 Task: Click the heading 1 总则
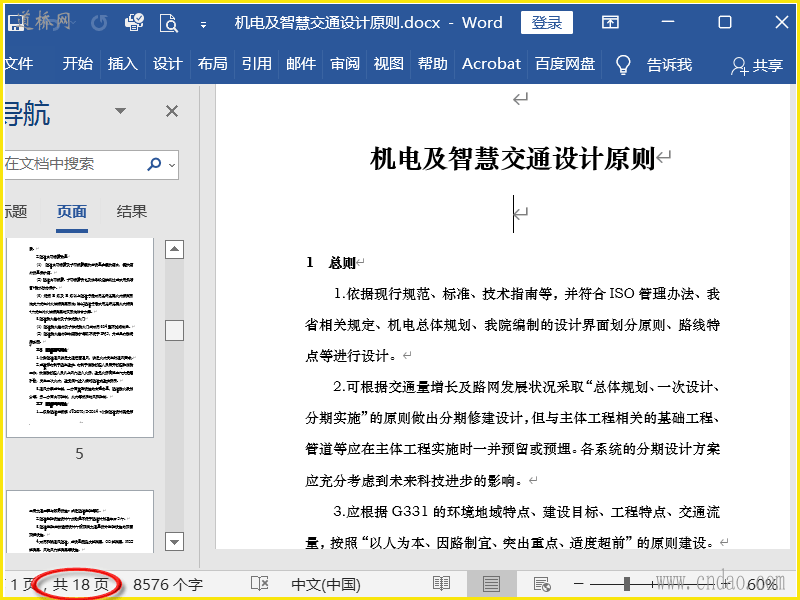pos(331,263)
